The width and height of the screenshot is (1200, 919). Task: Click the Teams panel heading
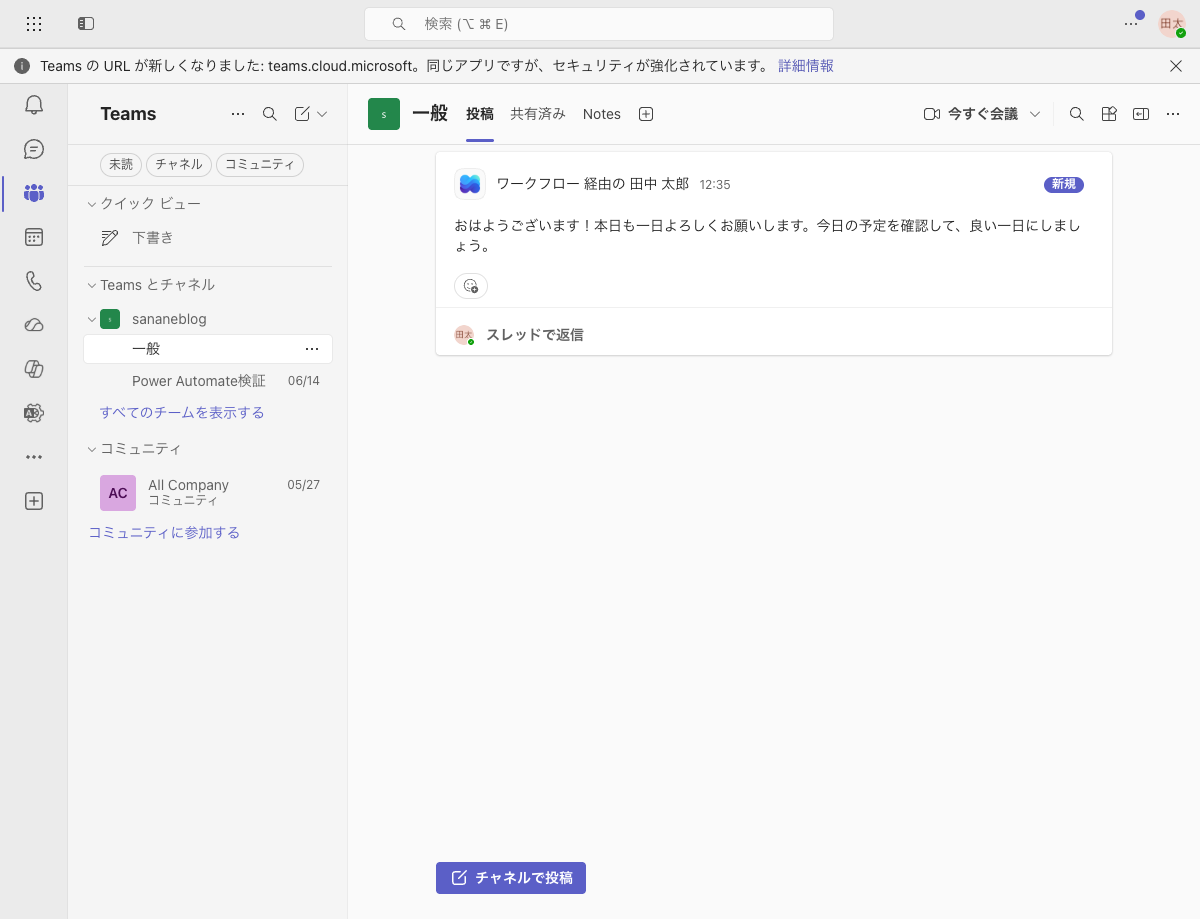pos(128,114)
